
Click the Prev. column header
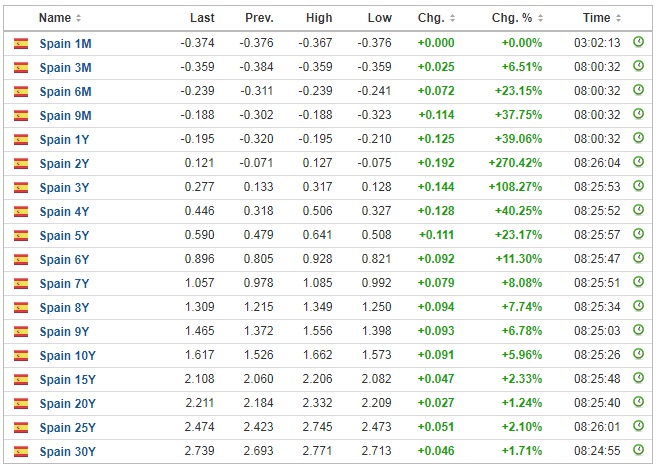click(259, 18)
